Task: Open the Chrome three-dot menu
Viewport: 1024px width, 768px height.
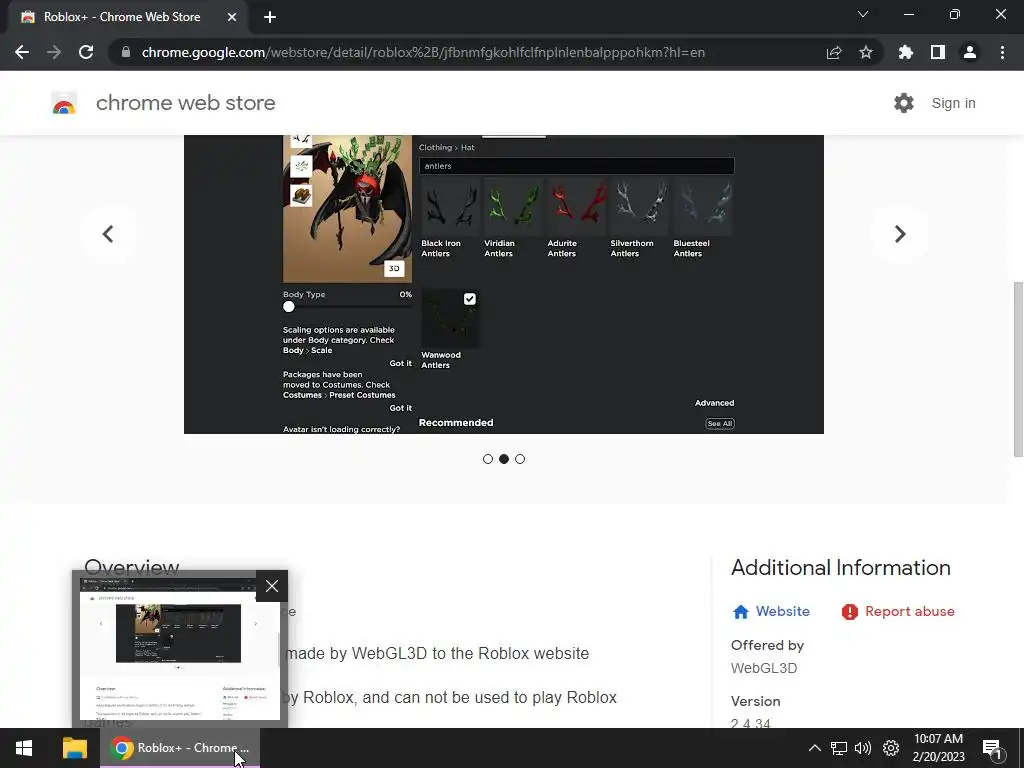Action: pyautogui.click(x=1002, y=52)
